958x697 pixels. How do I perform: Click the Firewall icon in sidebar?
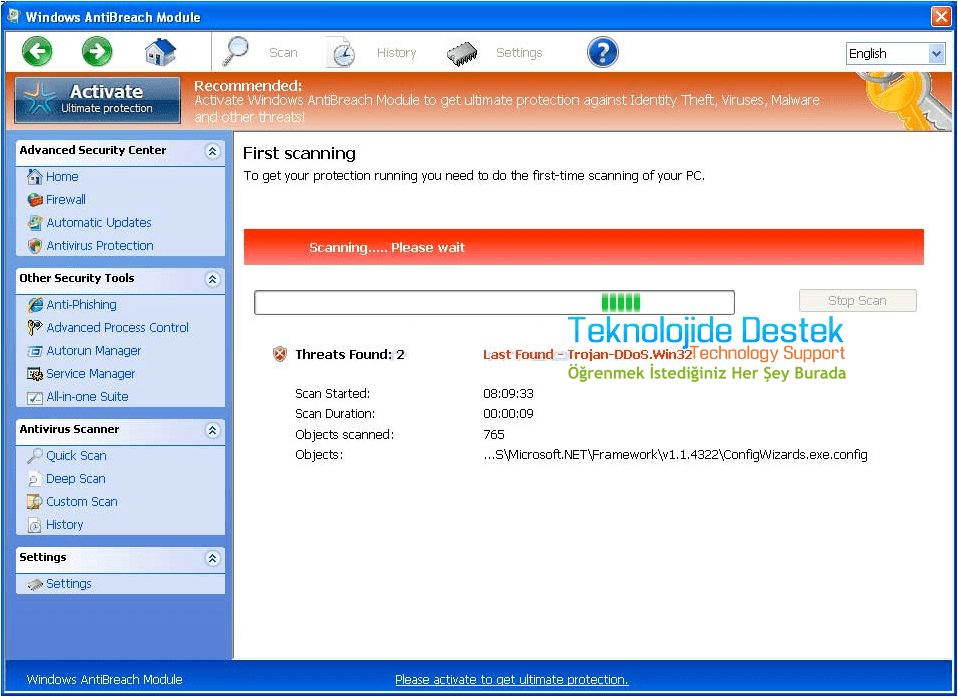pyautogui.click(x=35, y=200)
